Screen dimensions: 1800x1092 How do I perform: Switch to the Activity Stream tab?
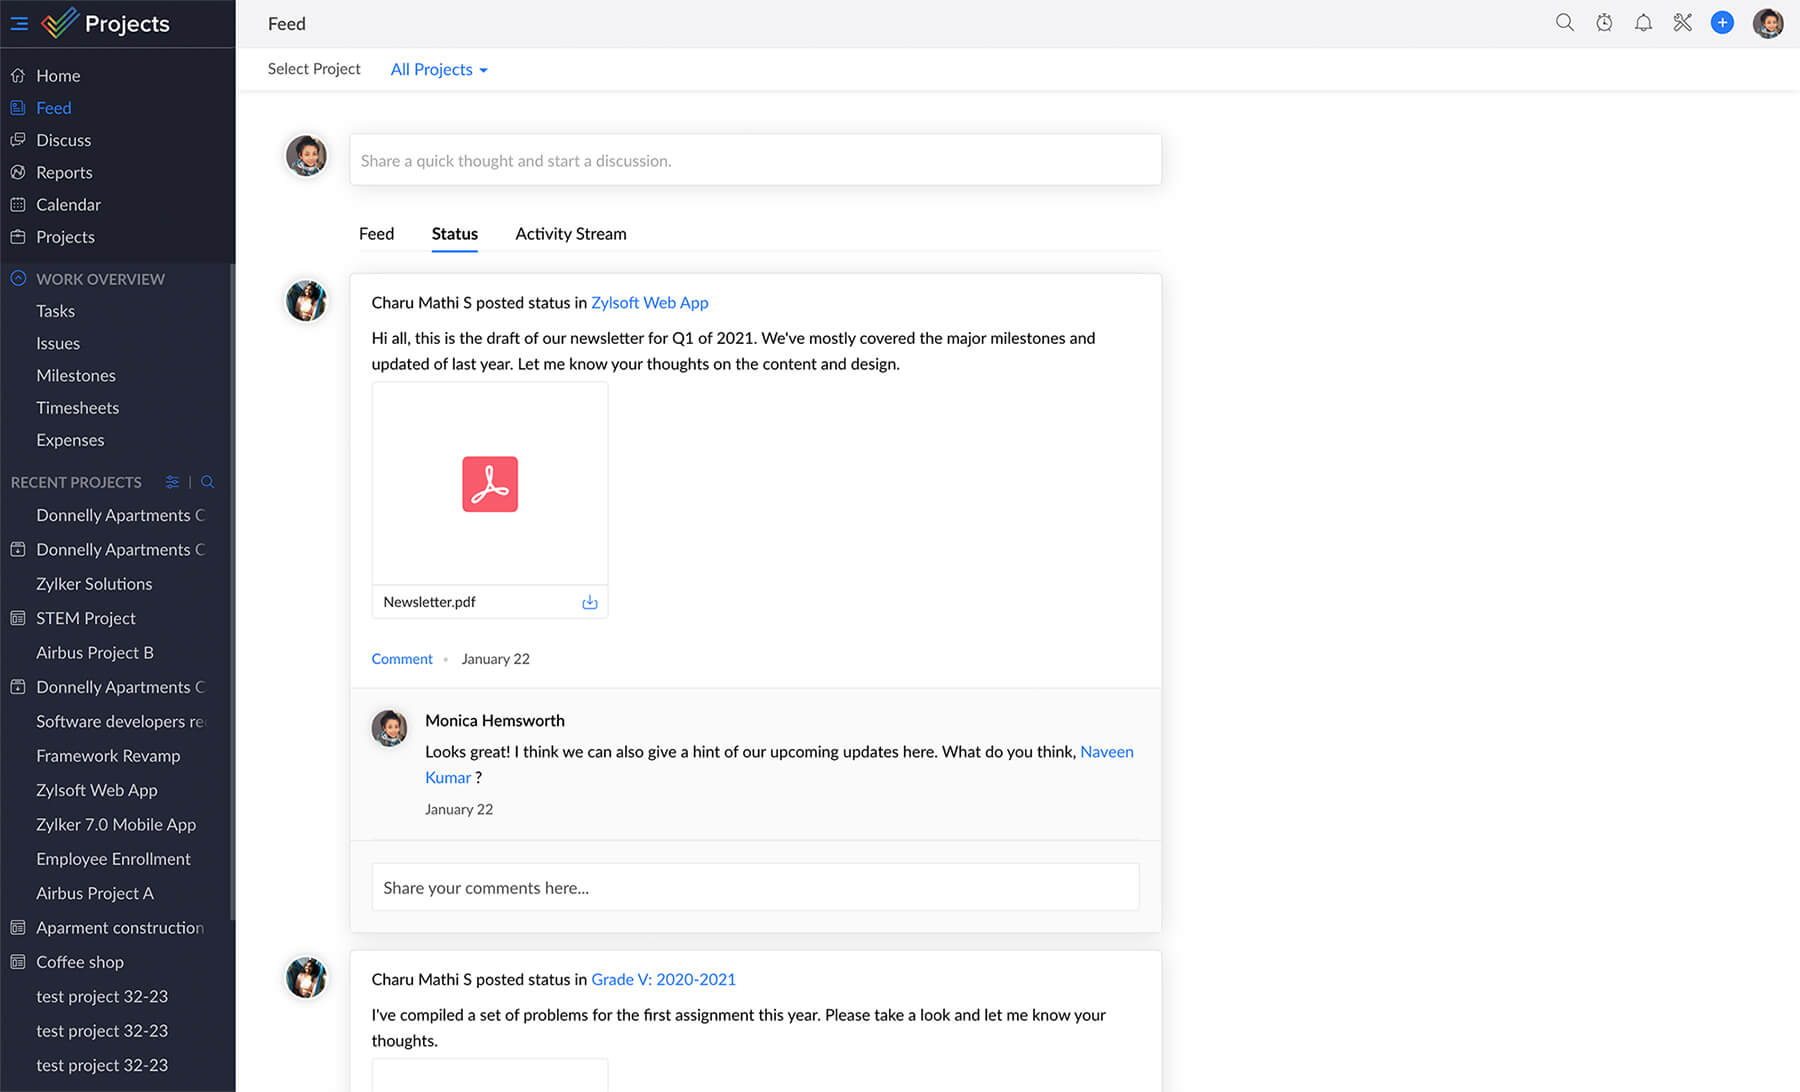(x=570, y=234)
